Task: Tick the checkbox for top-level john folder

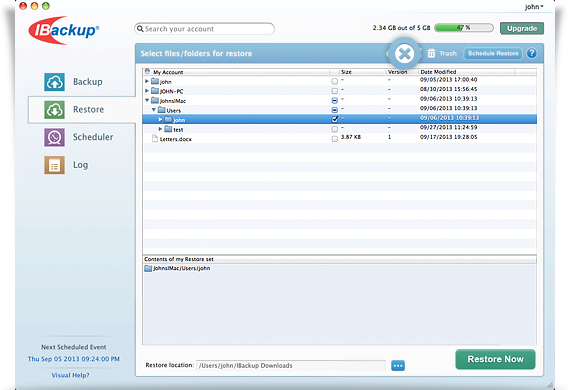Action: [335, 81]
